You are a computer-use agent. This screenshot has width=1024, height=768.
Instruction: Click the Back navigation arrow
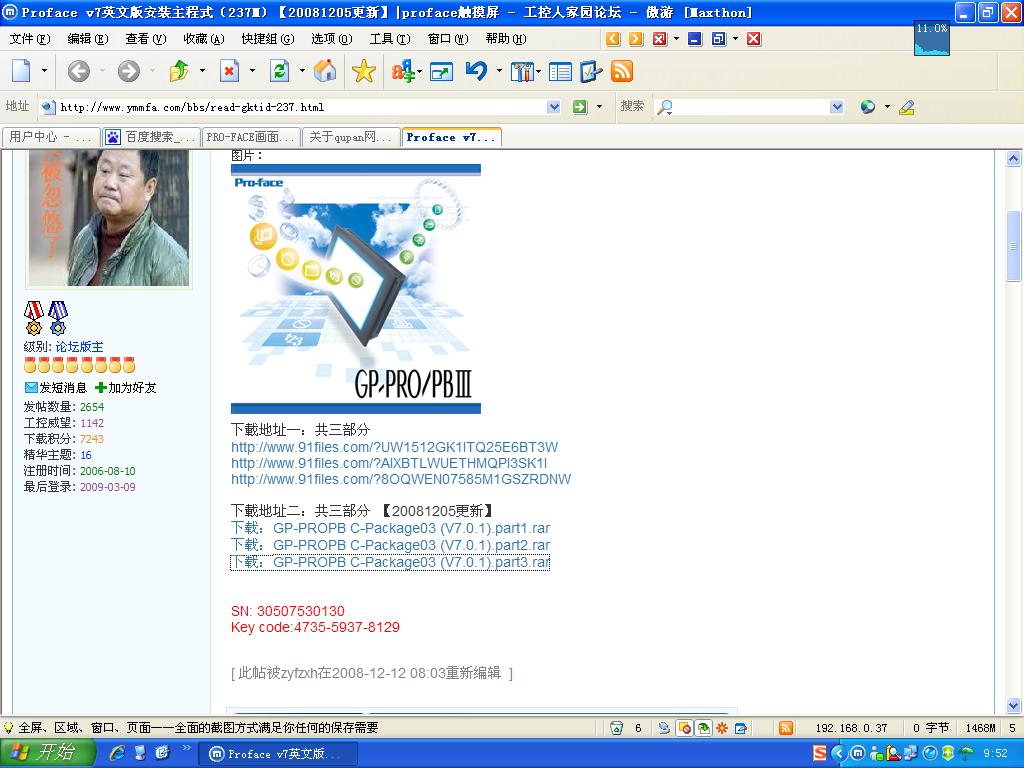[x=79, y=71]
